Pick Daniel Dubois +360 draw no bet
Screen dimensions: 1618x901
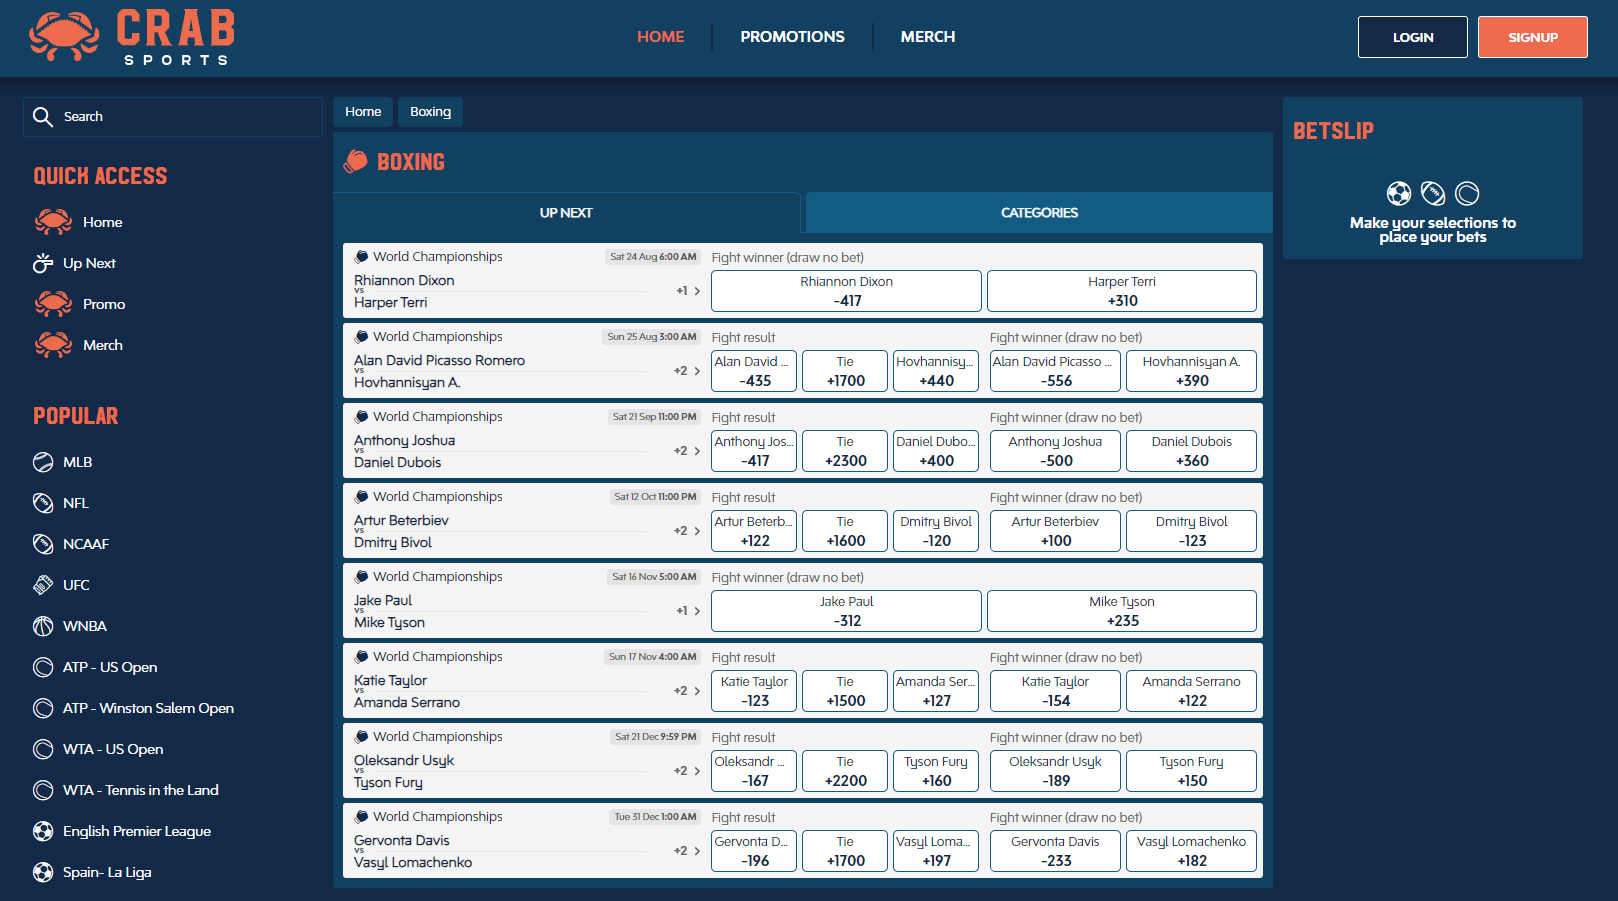click(x=1191, y=451)
